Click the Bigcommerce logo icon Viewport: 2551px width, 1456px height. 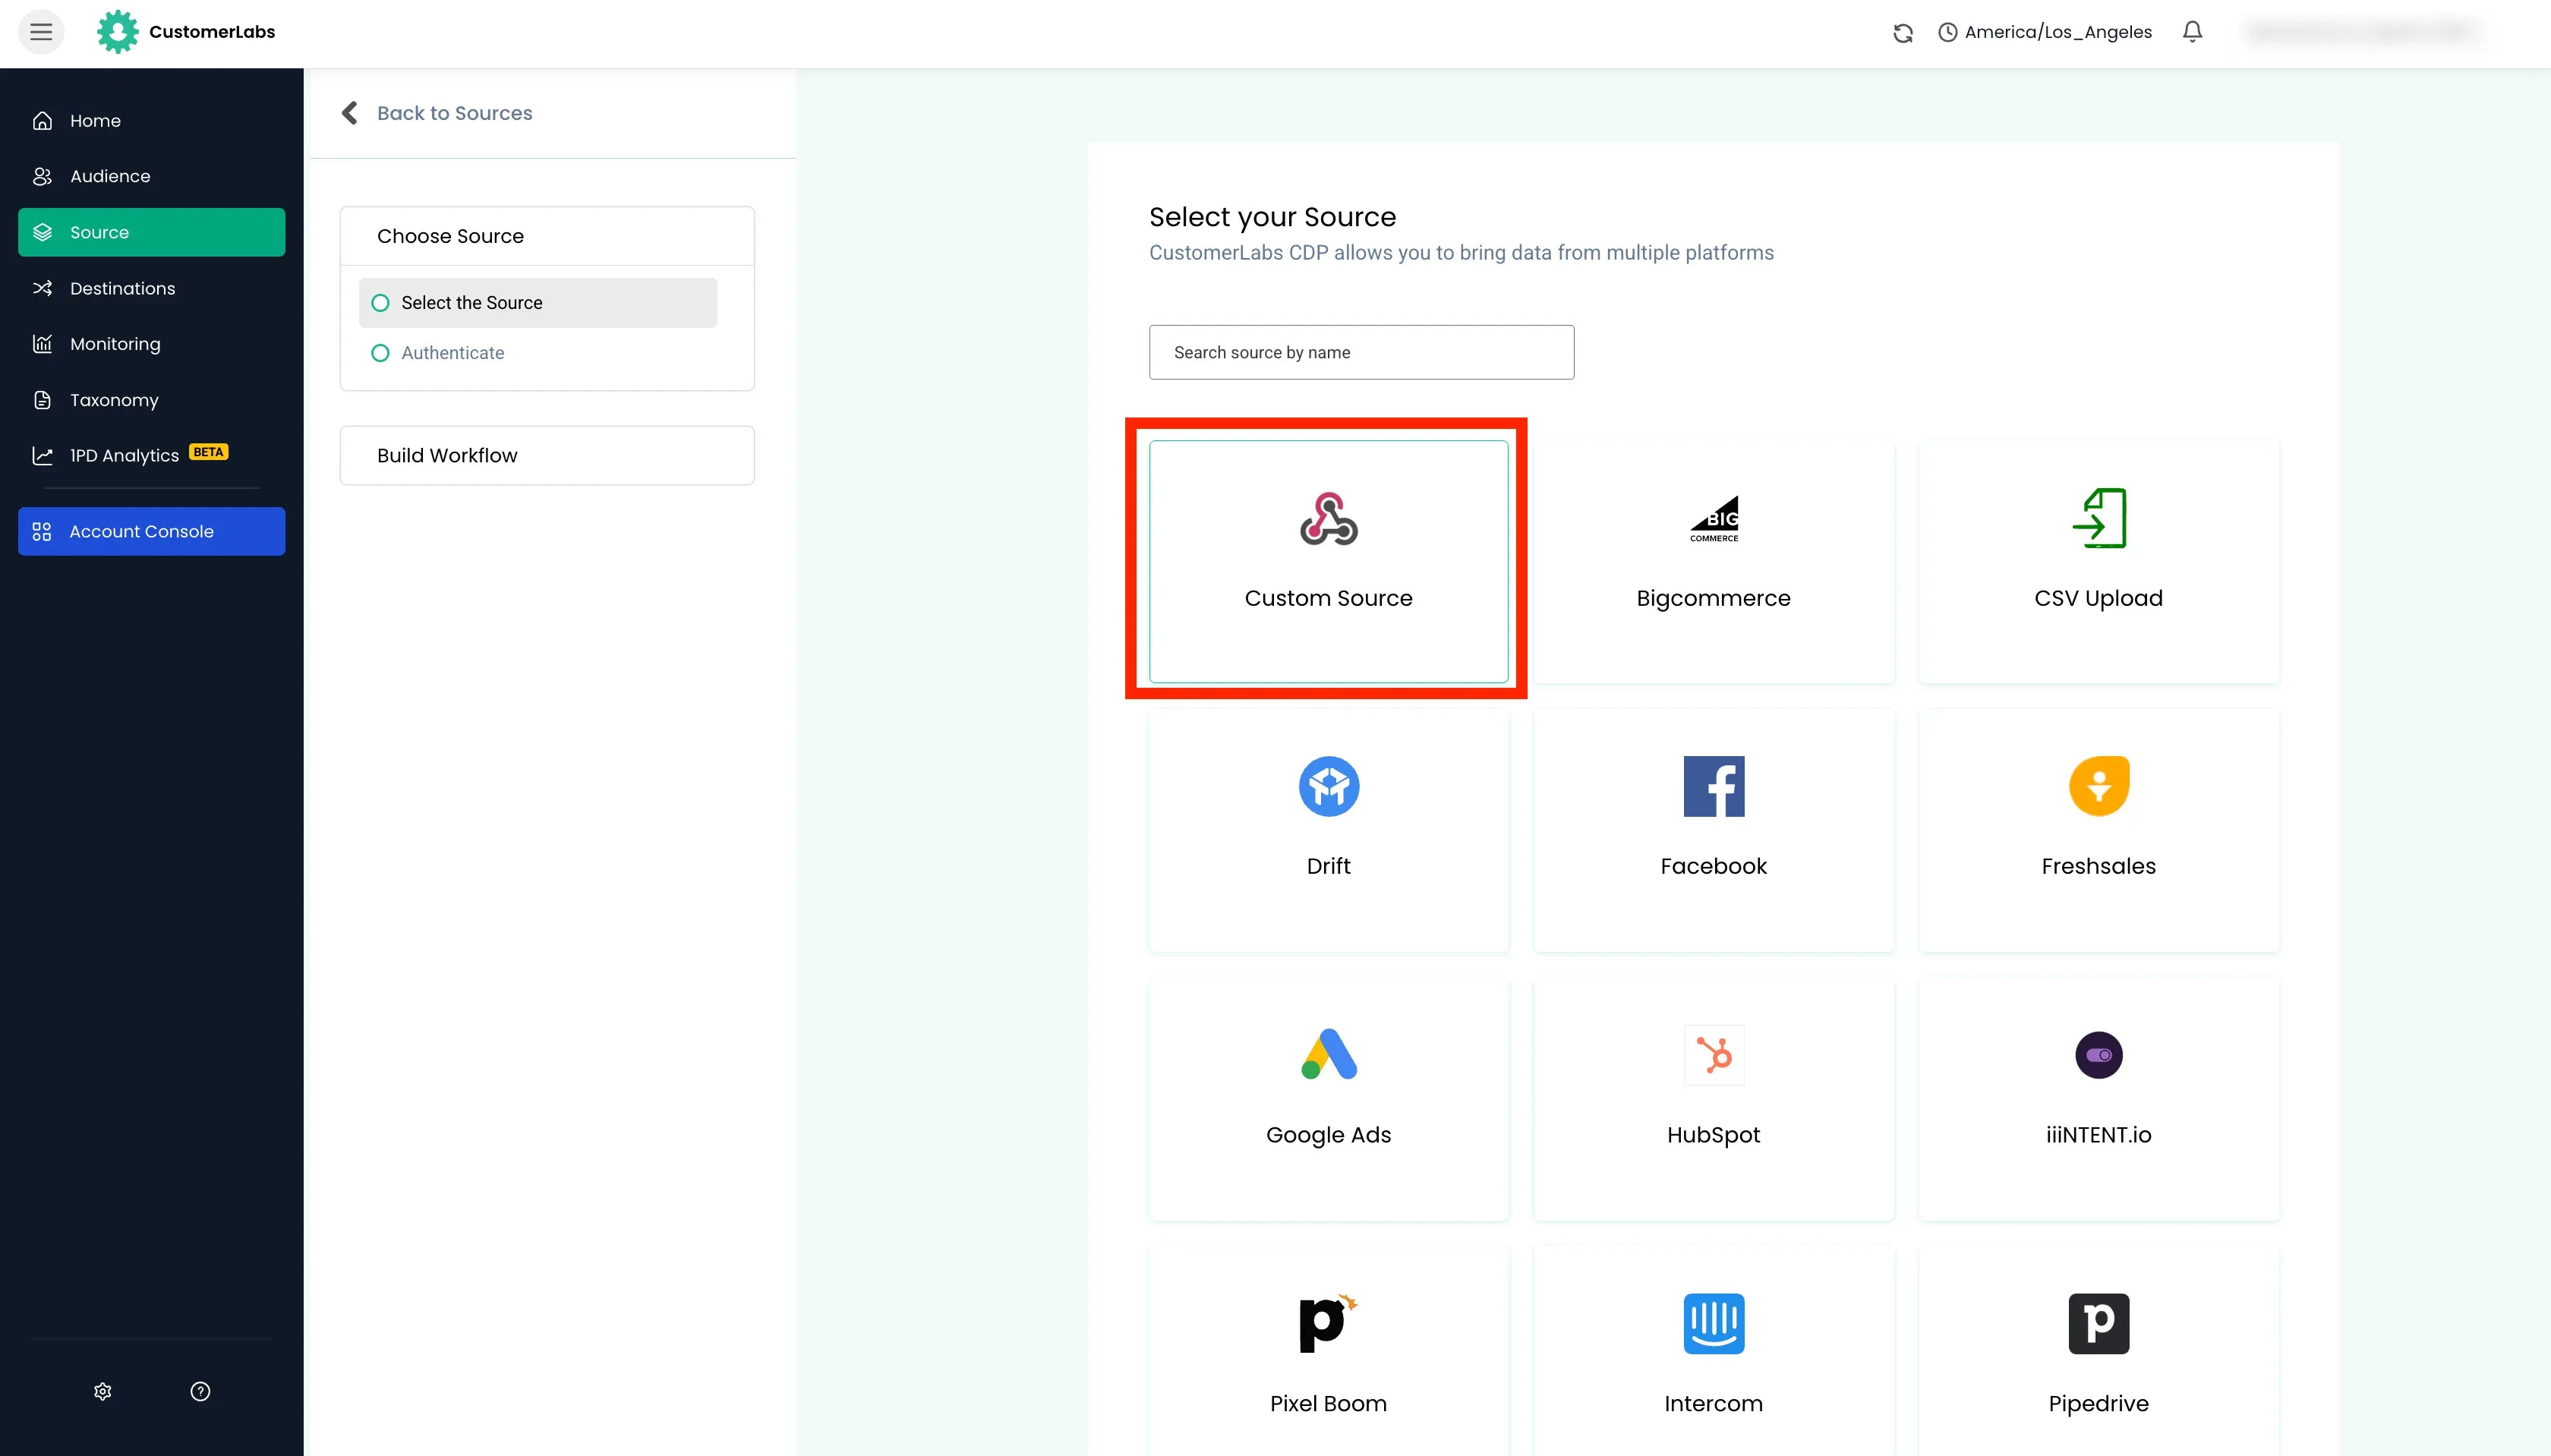point(1713,518)
